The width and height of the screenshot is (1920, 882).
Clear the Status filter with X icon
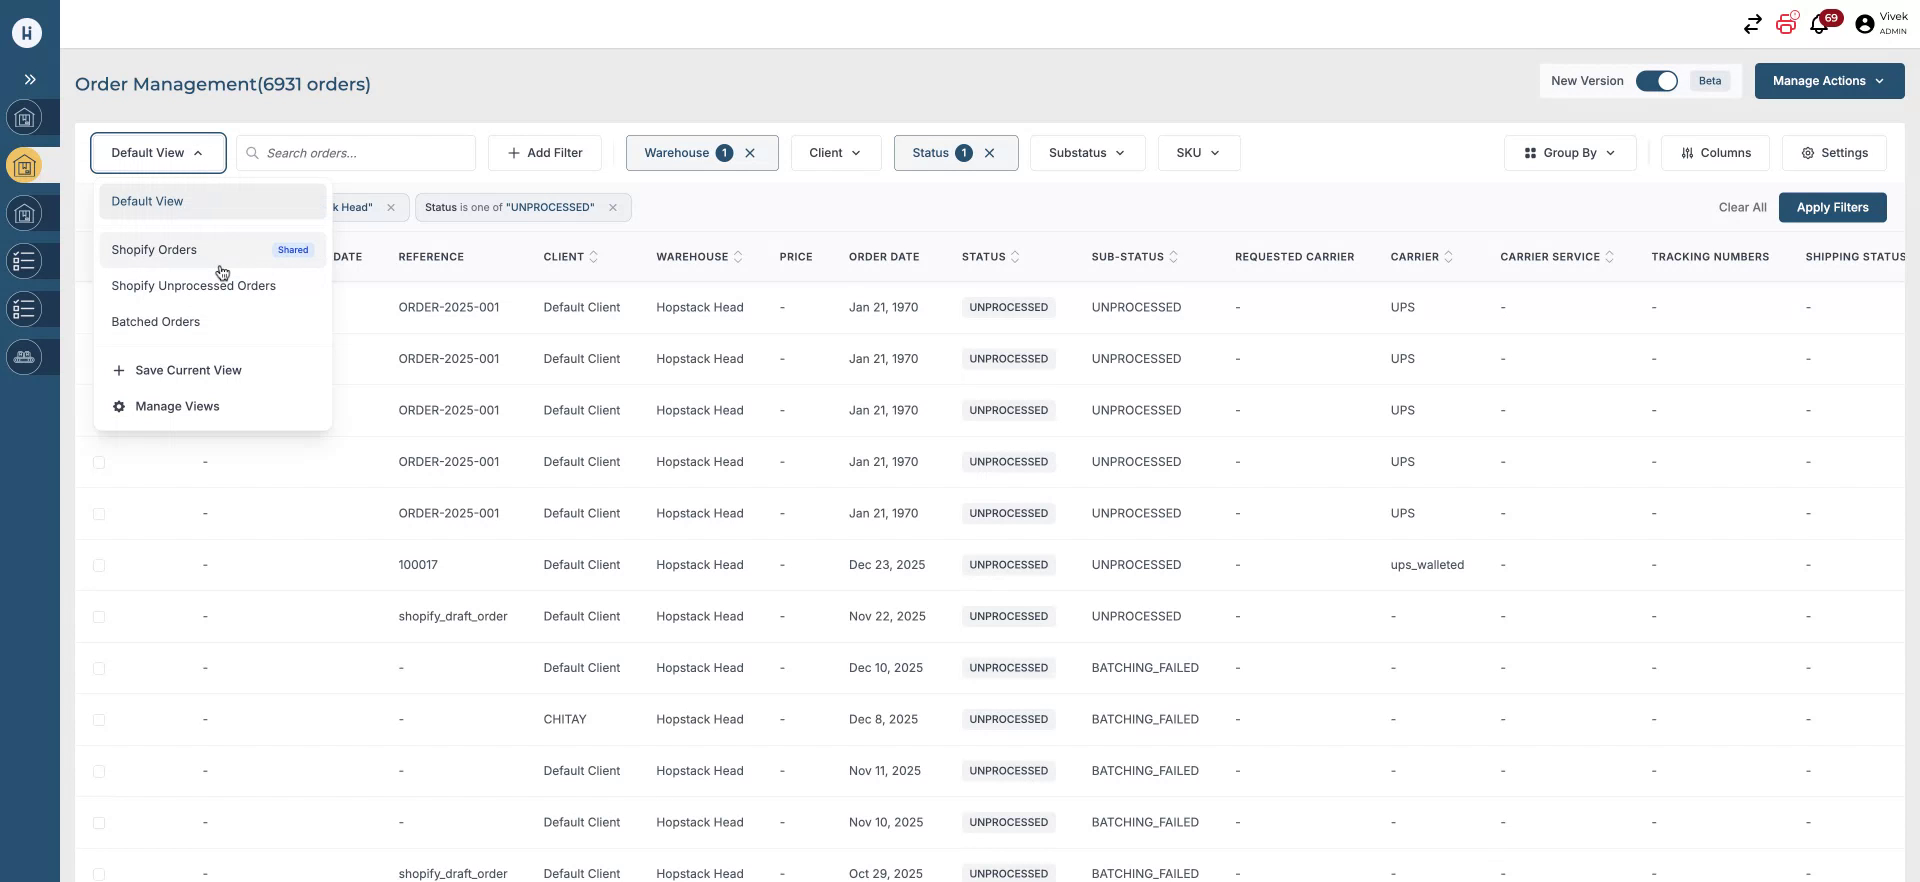click(x=989, y=153)
